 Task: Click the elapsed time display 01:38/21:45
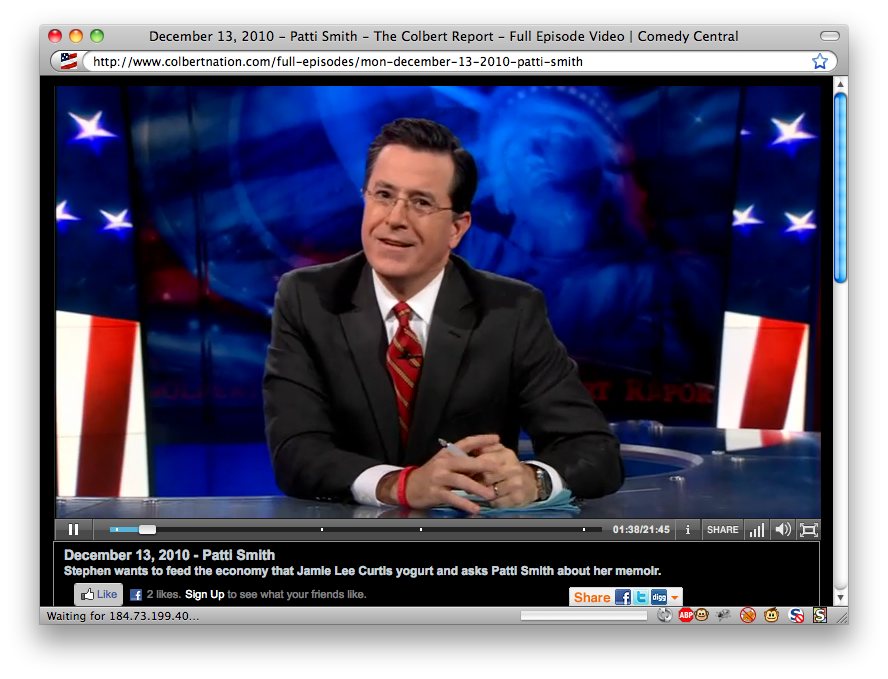tap(641, 529)
